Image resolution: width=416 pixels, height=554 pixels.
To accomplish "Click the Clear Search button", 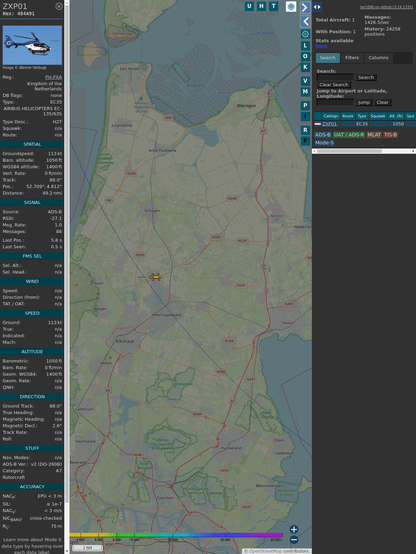I will (334, 85).
